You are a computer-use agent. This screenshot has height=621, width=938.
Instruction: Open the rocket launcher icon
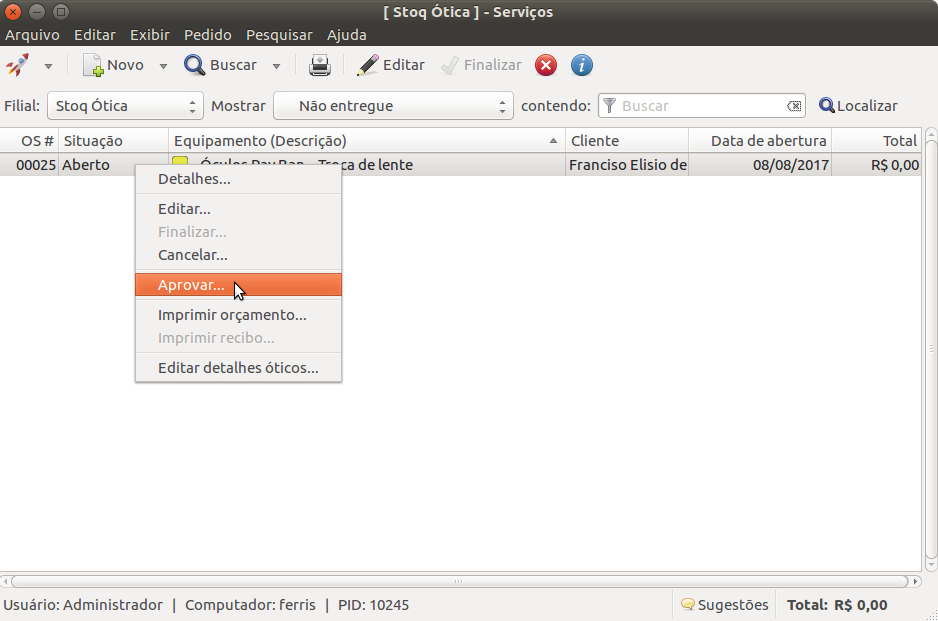tap(17, 65)
